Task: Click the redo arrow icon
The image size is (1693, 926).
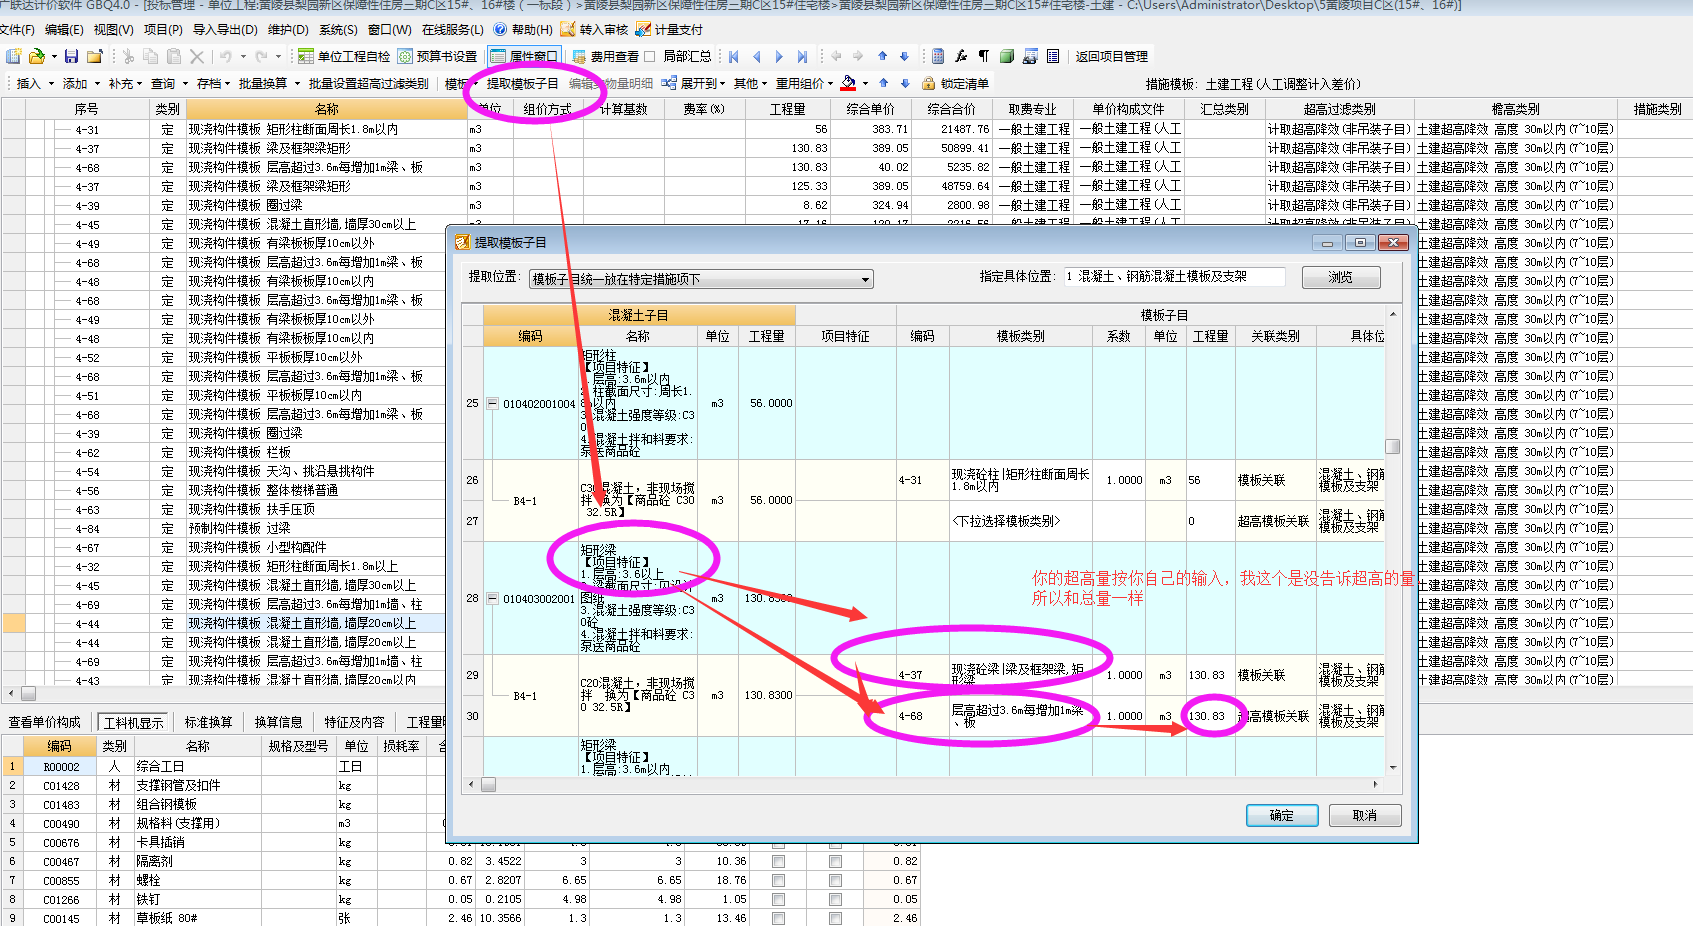Action: click(x=261, y=56)
